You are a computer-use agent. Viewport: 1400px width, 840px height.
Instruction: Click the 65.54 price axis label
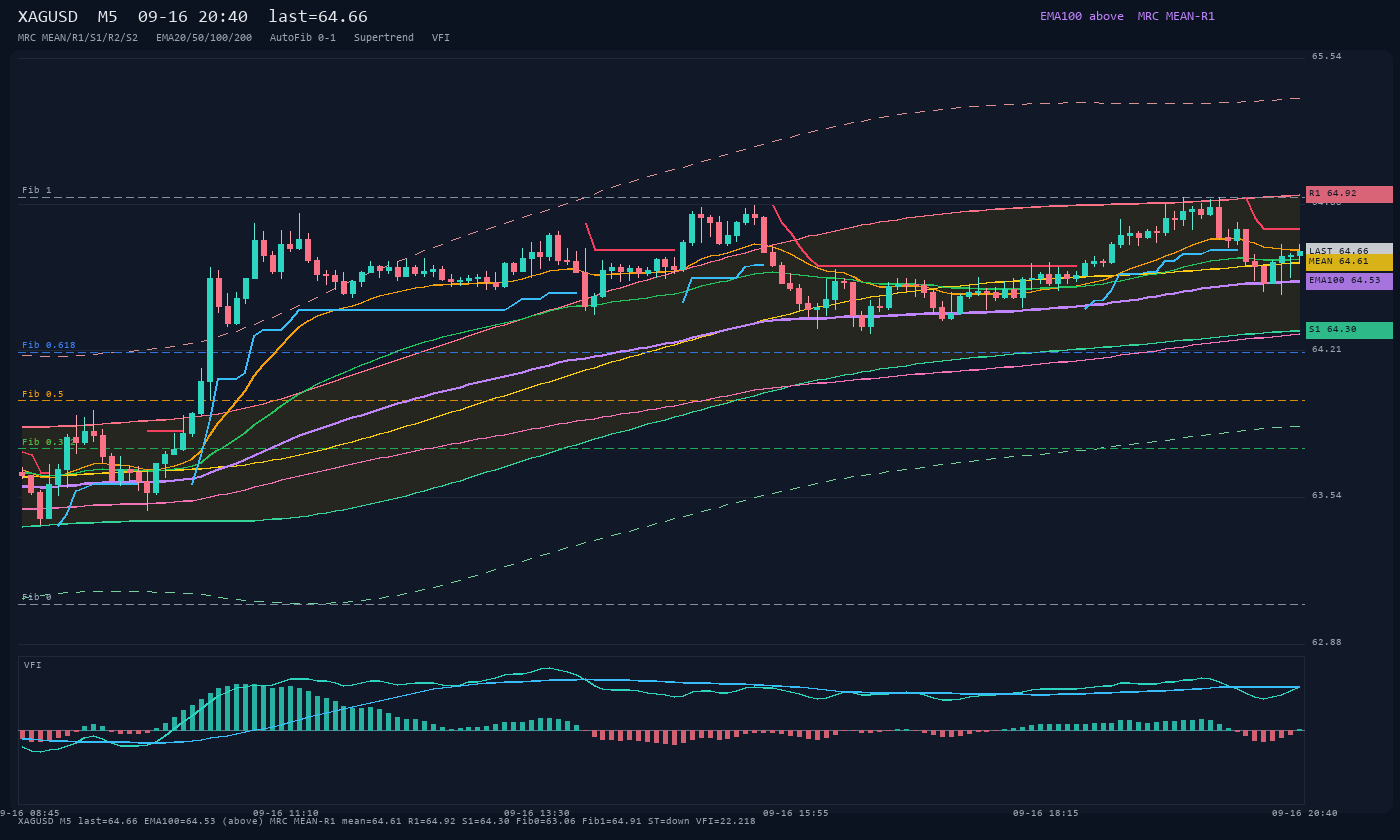(x=1327, y=56)
